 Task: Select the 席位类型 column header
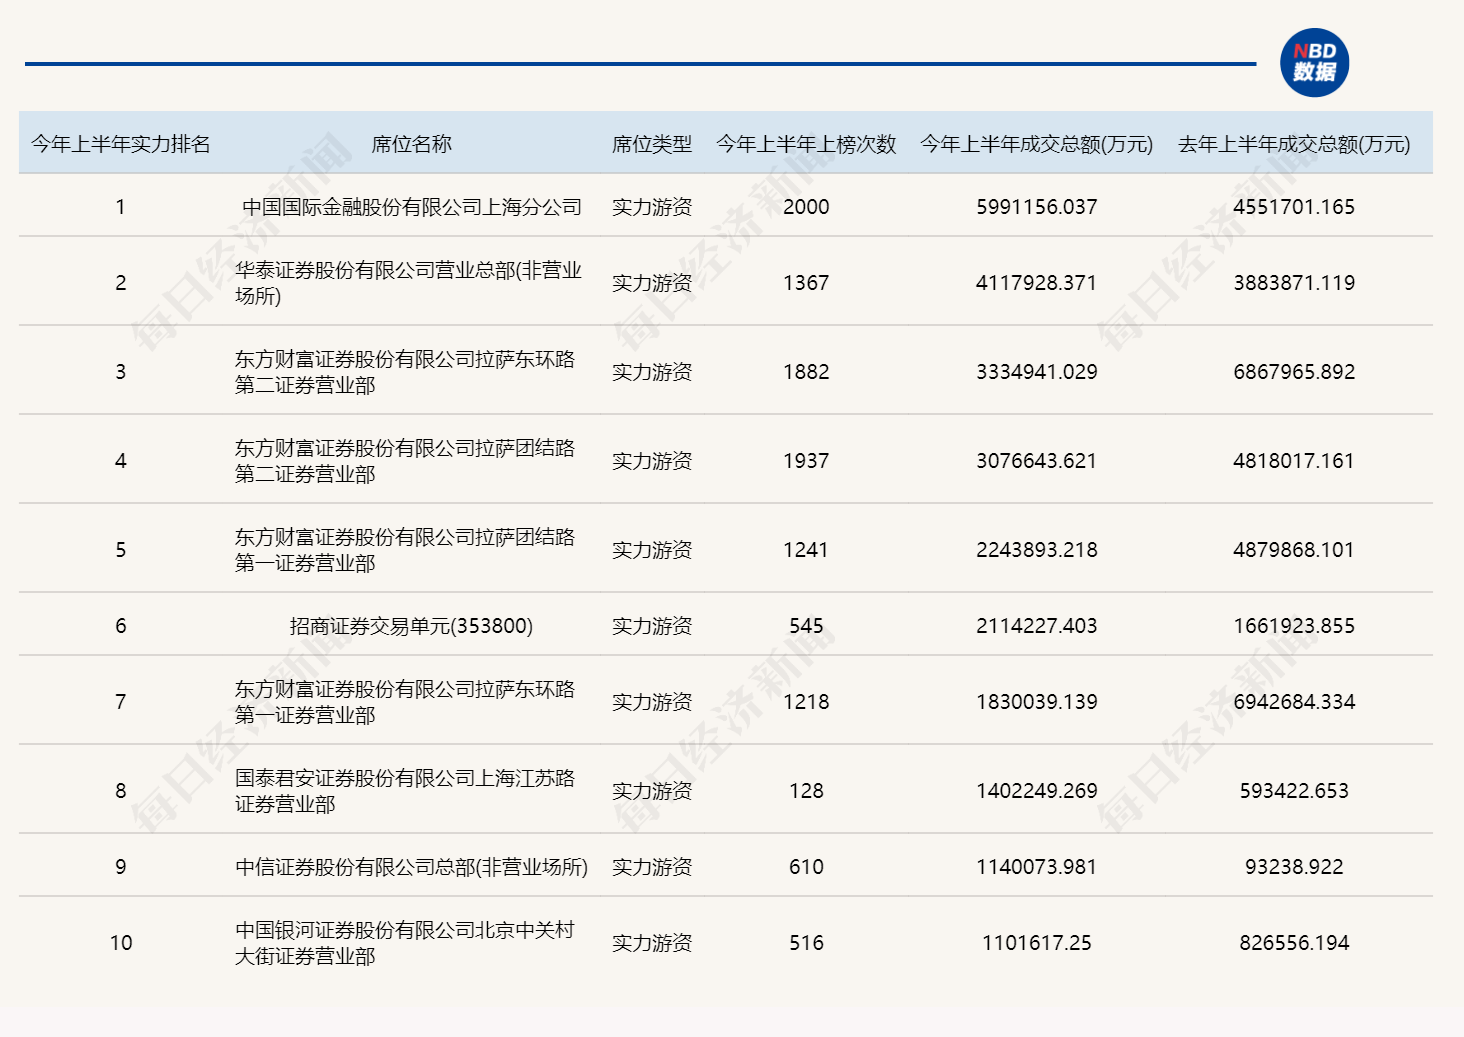pos(652,144)
